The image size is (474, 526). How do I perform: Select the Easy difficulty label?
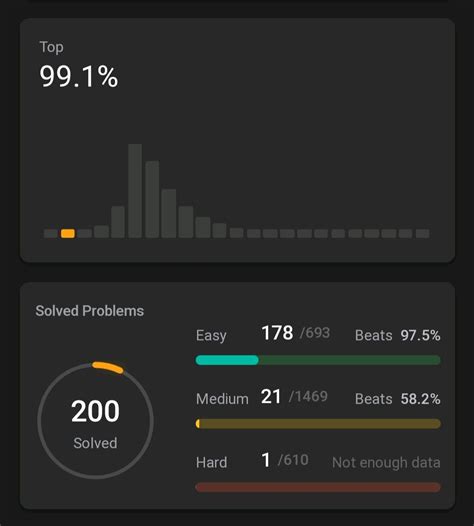(211, 335)
